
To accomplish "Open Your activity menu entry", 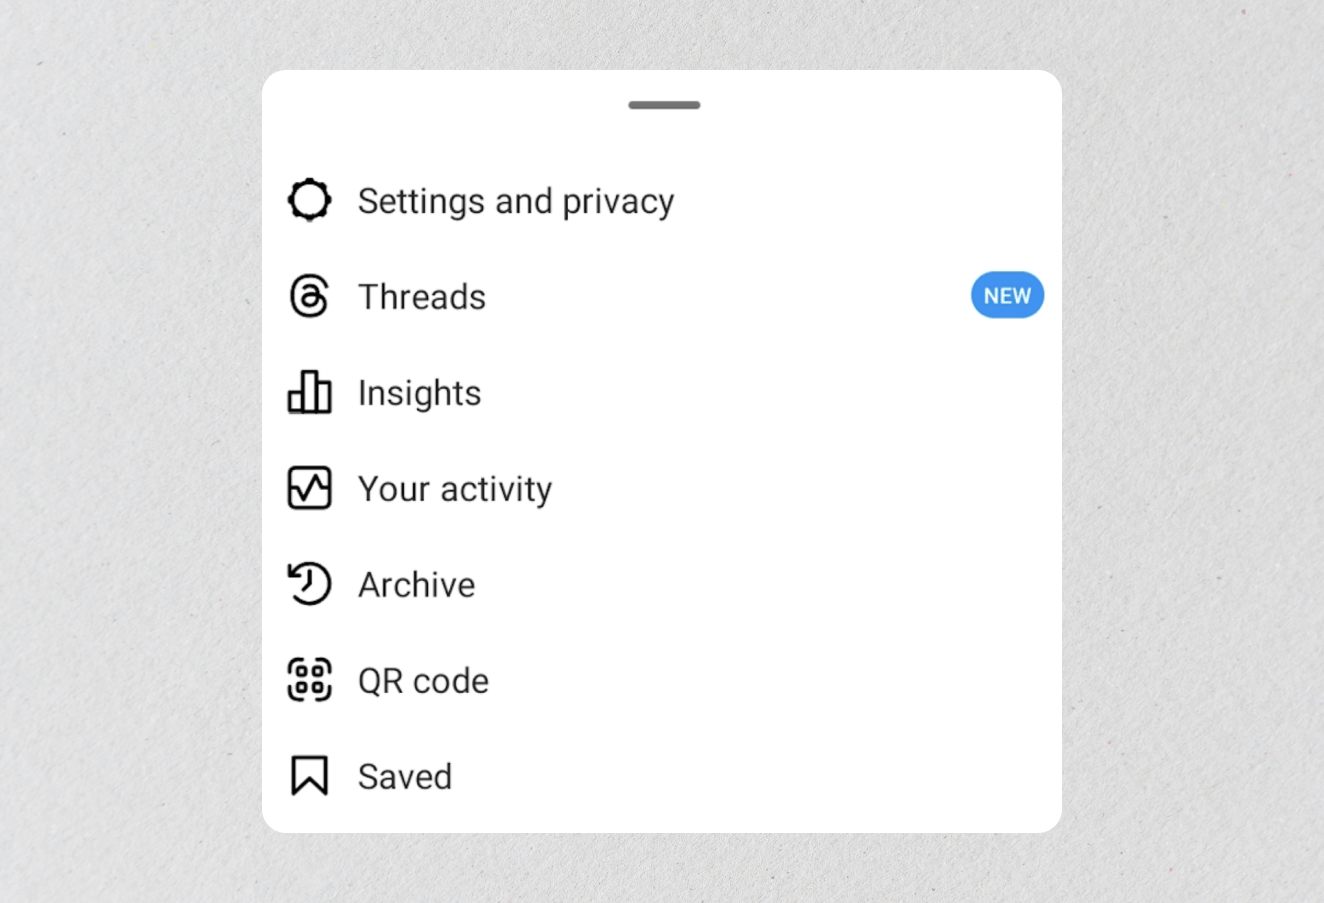I will tap(662, 489).
